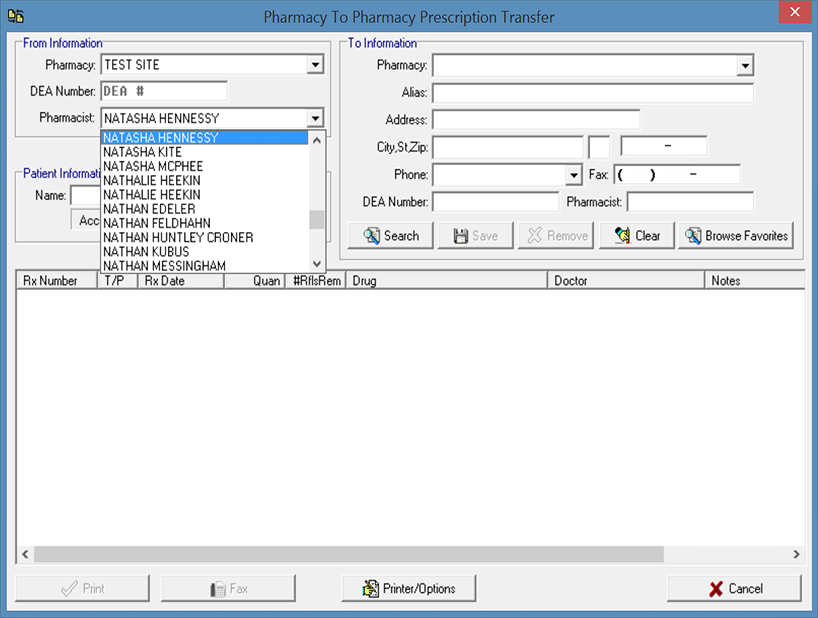The width and height of the screenshot is (818, 618).
Task: Click the Cancel button with red X
Action: [734, 588]
